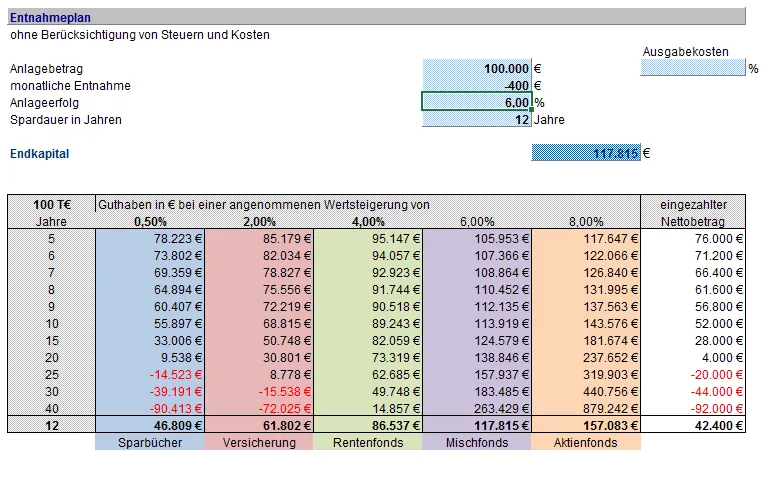This screenshot has height=477, width=764.
Task: Select negative value -14.523 € in row 25
Action: click(x=150, y=375)
